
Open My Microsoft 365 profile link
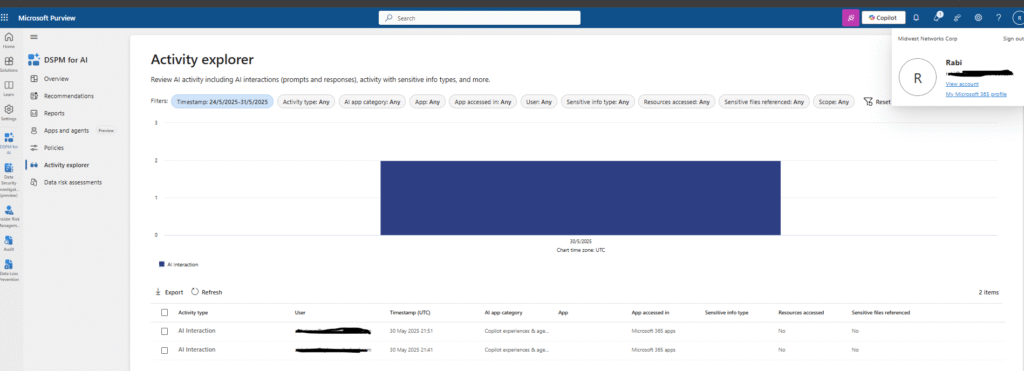tap(976, 95)
